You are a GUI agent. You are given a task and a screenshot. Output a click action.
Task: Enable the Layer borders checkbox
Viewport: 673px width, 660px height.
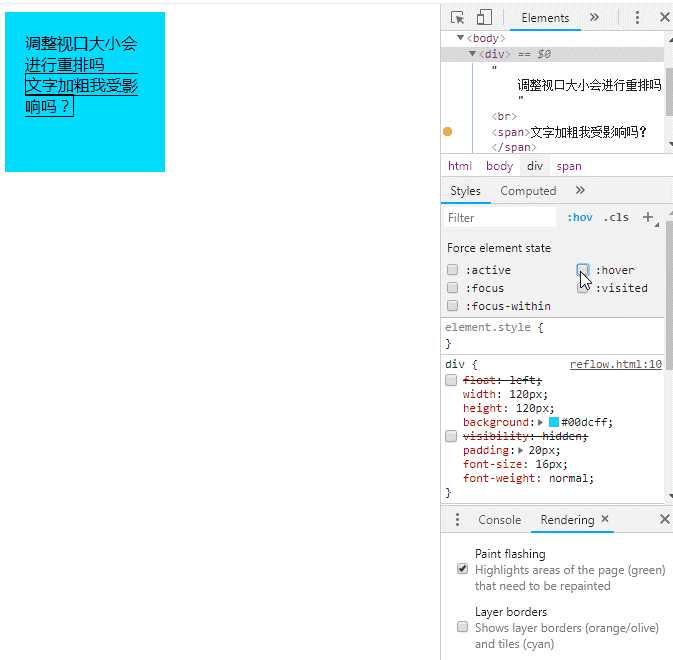click(x=462, y=627)
